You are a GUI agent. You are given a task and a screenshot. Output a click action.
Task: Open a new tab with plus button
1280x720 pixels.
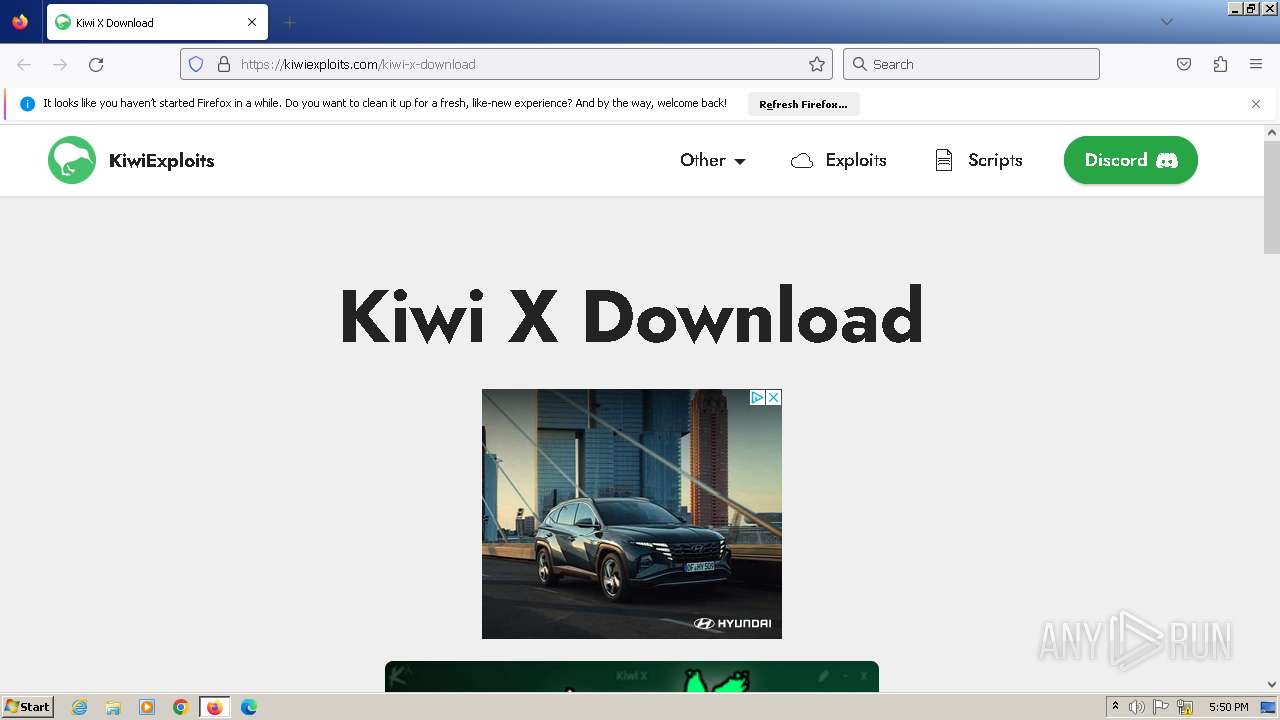(x=289, y=22)
